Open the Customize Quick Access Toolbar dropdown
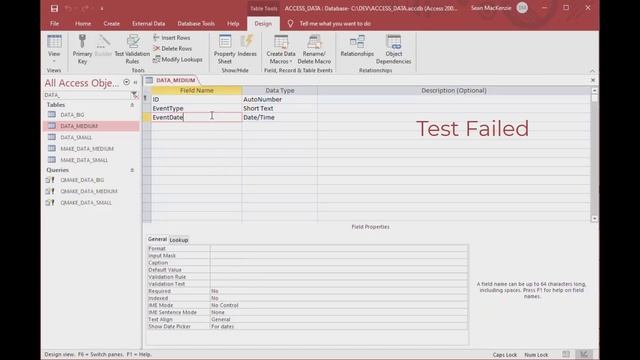Screen dimensions: 640x360 (102, 9)
